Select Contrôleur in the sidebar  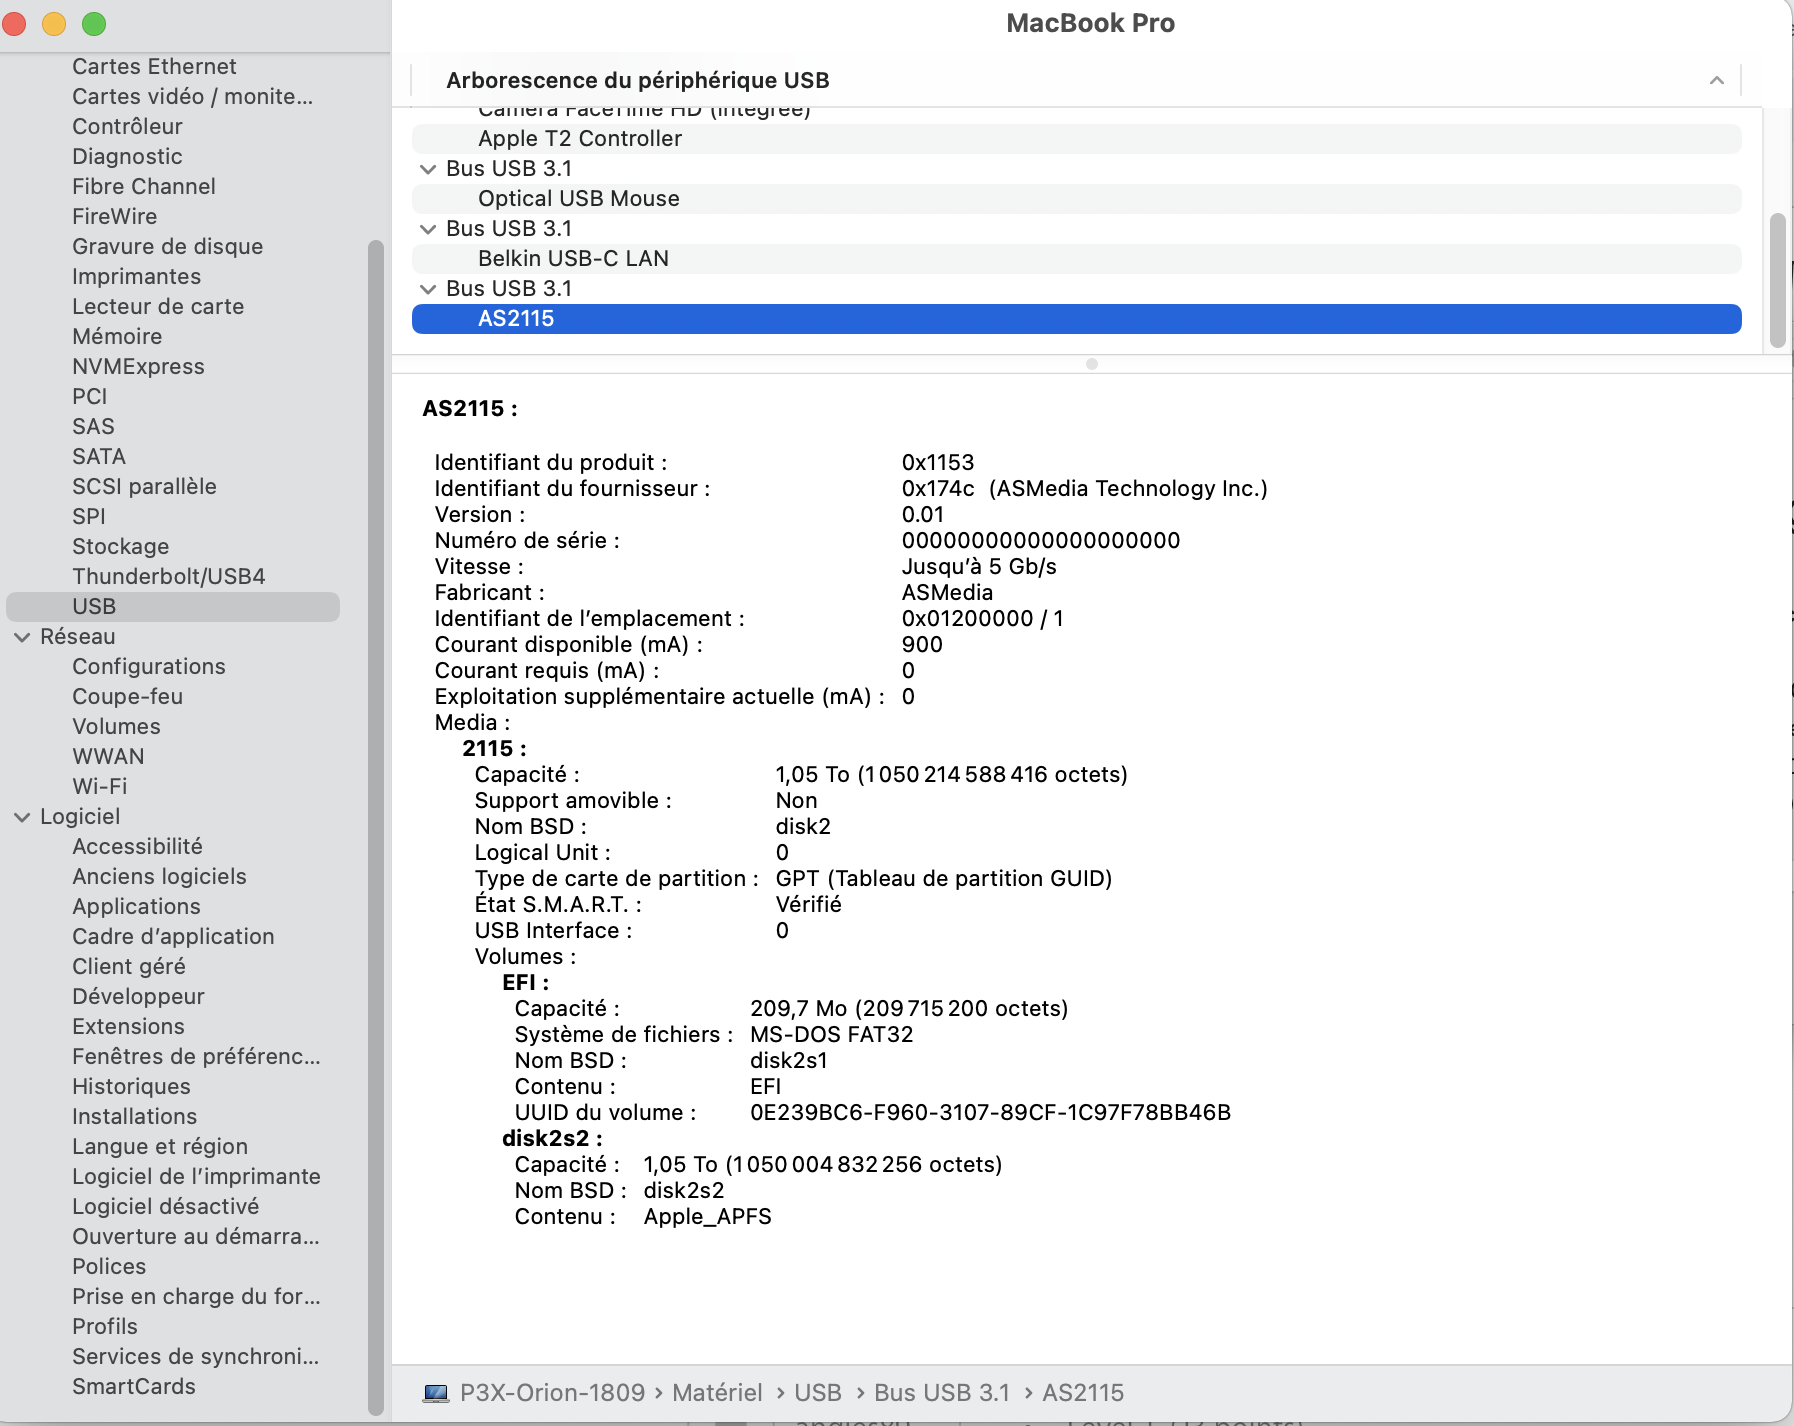pyautogui.click(x=127, y=127)
